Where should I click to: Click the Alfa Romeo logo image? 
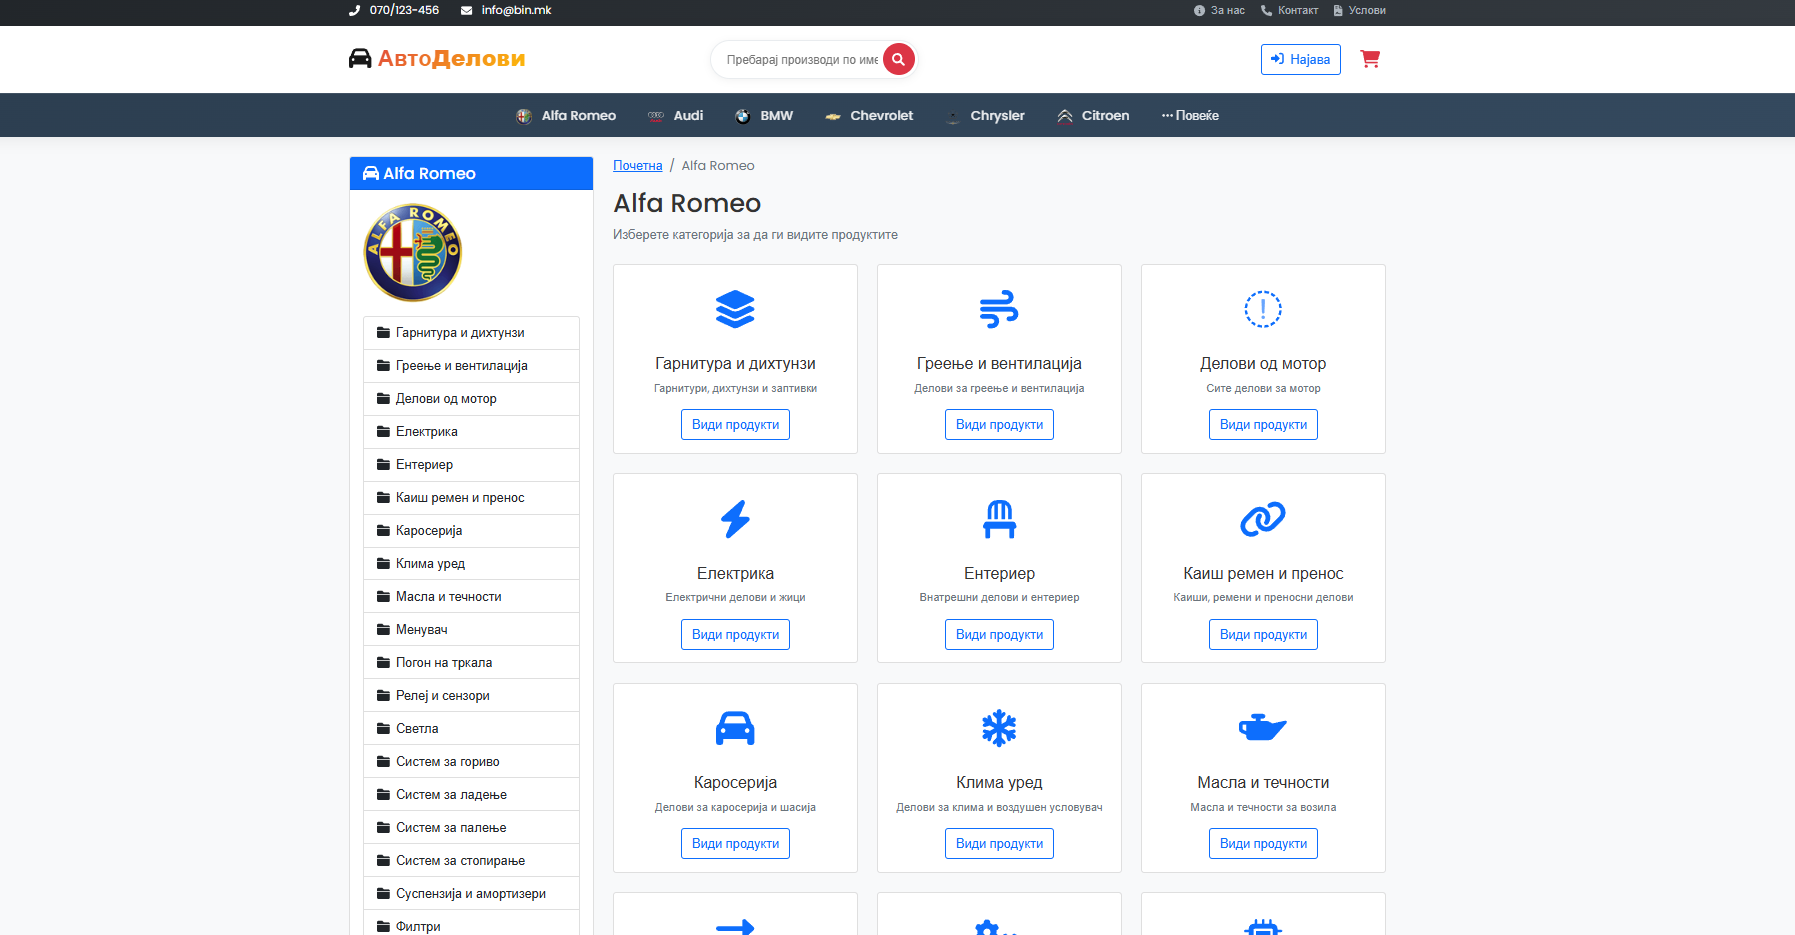tap(413, 253)
